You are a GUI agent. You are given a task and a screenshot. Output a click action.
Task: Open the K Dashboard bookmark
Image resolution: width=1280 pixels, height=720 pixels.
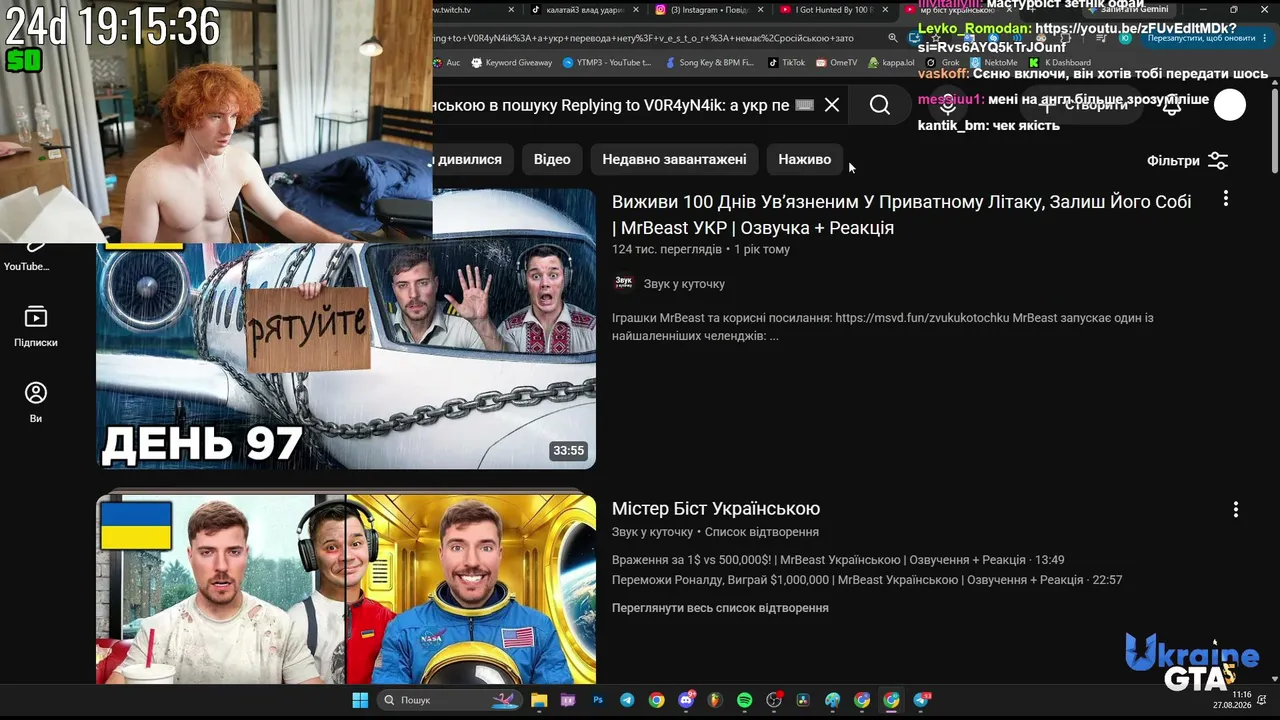tap(1060, 62)
